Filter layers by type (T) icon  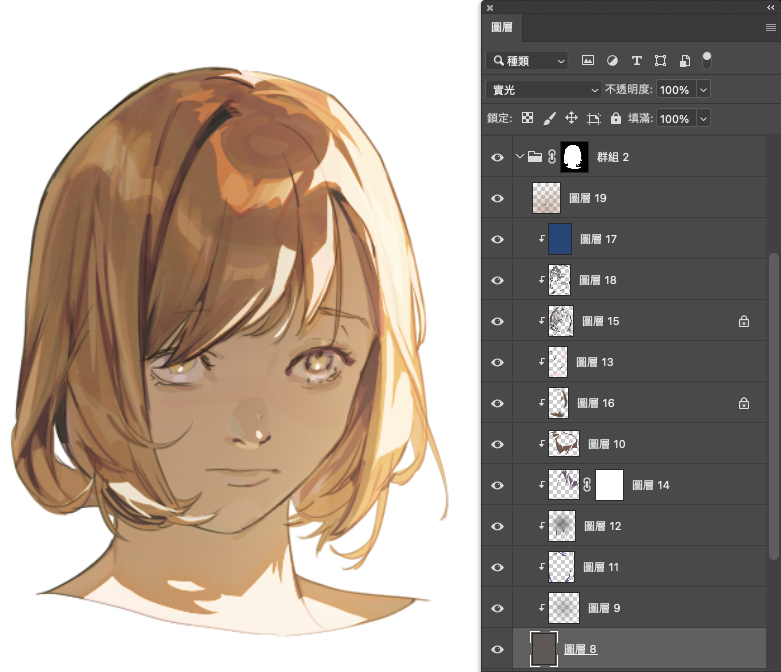636,61
